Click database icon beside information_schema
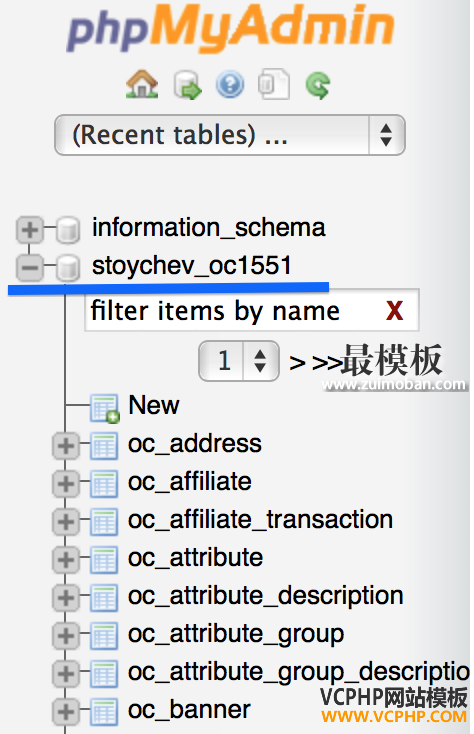Viewport: 474px width, 734px height. [x=68, y=230]
